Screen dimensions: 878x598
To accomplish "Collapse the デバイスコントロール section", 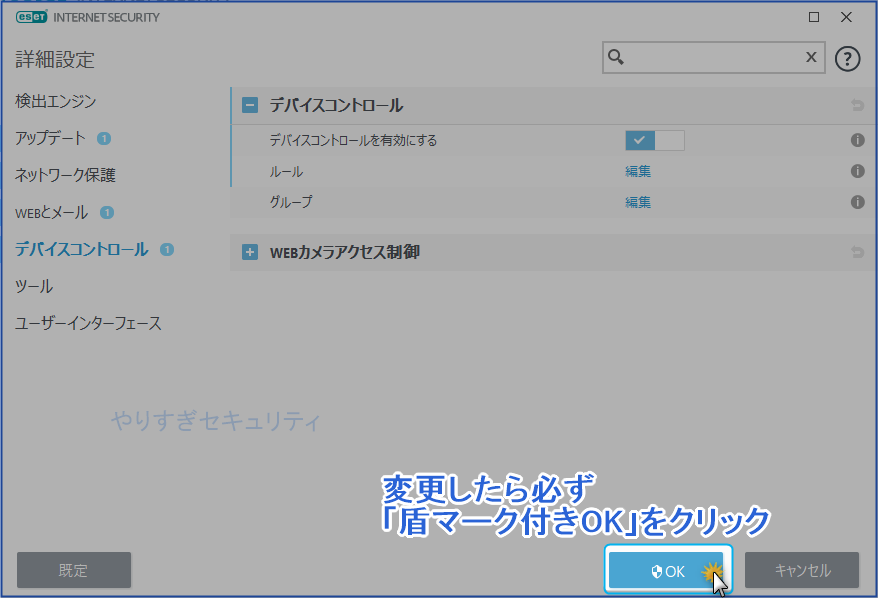I will click(250, 105).
